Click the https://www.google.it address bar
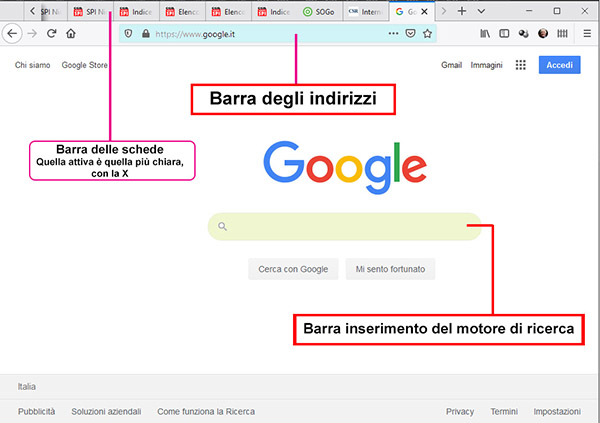Viewport: 600px width, 423px height. coord(278,34)
